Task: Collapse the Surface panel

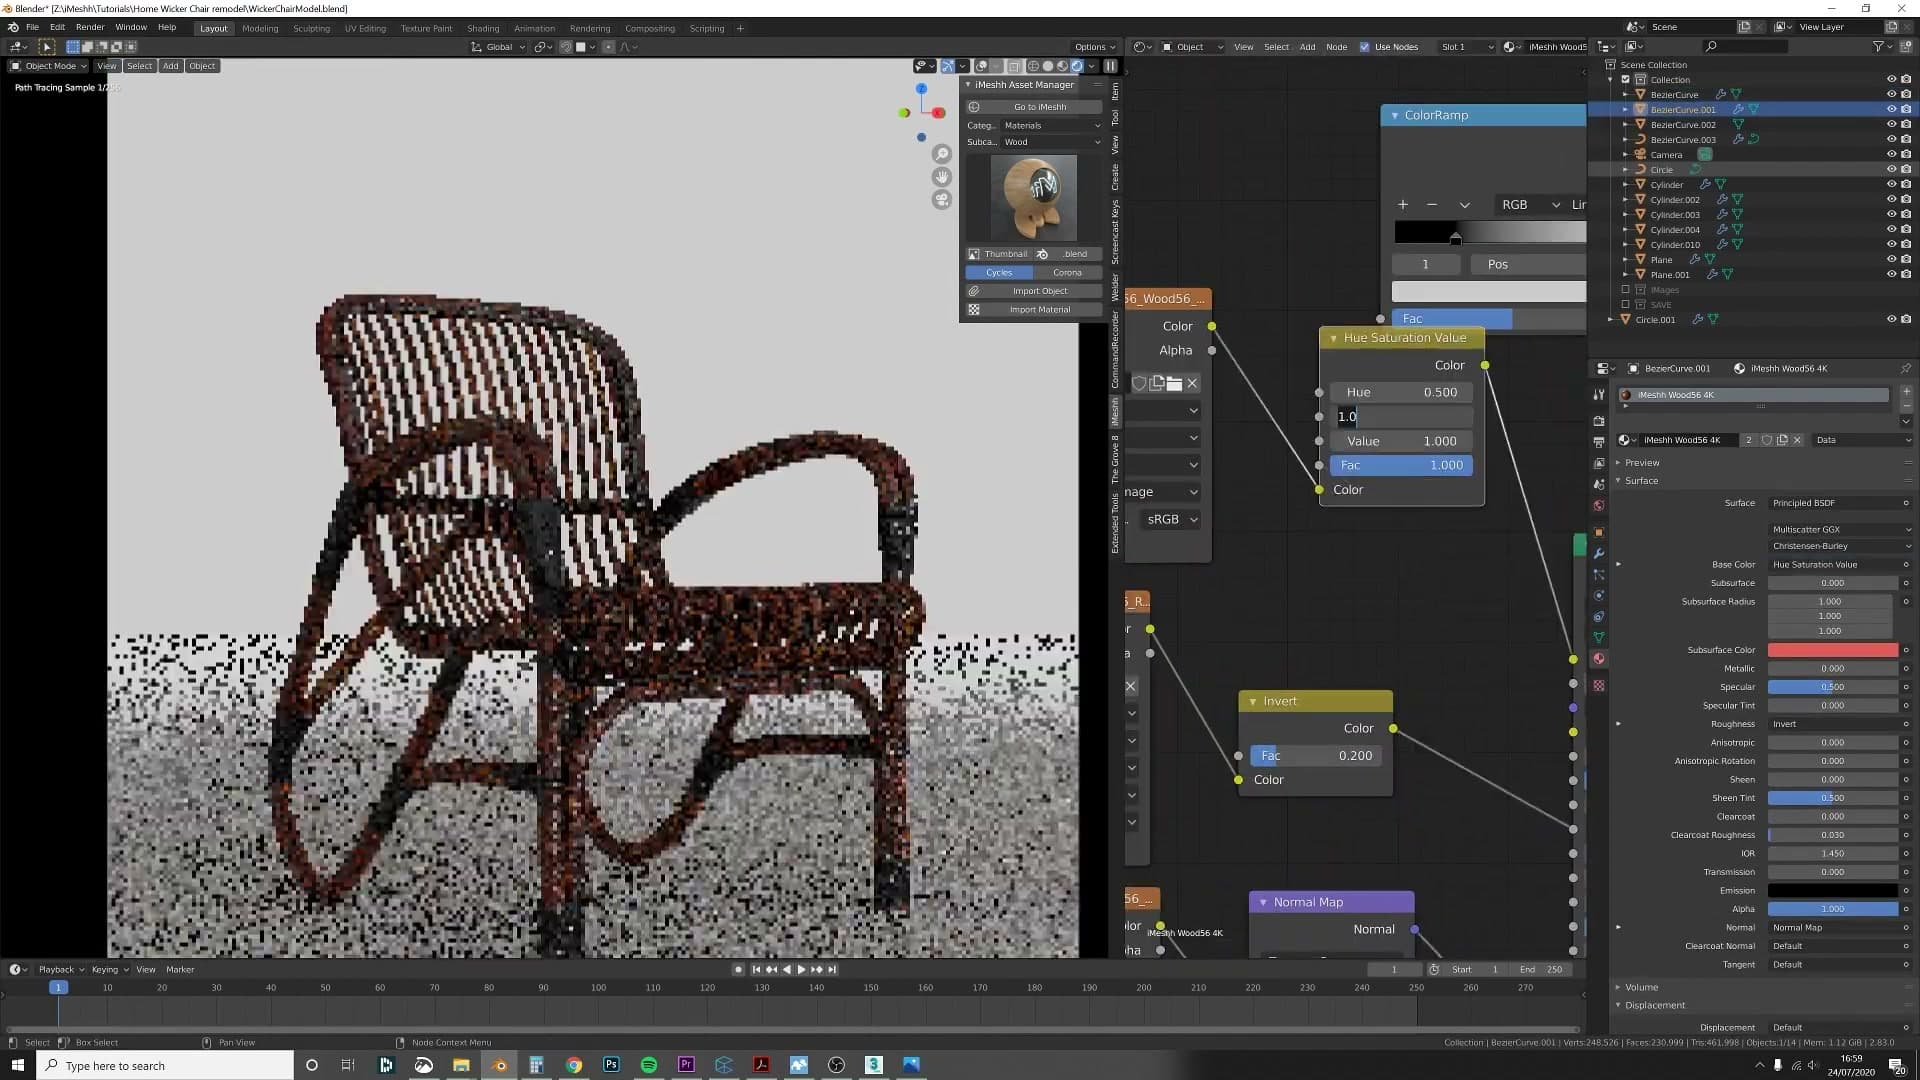Action: [1641, 481]
